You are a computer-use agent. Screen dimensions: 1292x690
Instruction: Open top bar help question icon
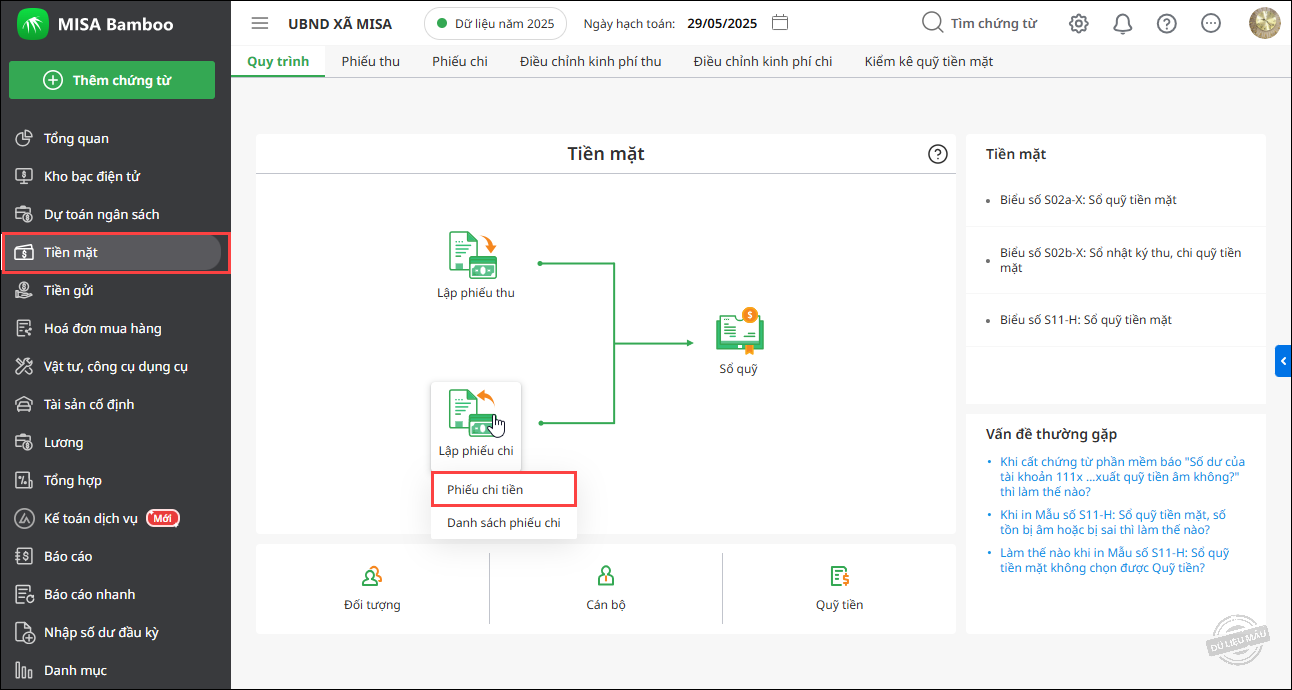click(x=1166, y=24)
